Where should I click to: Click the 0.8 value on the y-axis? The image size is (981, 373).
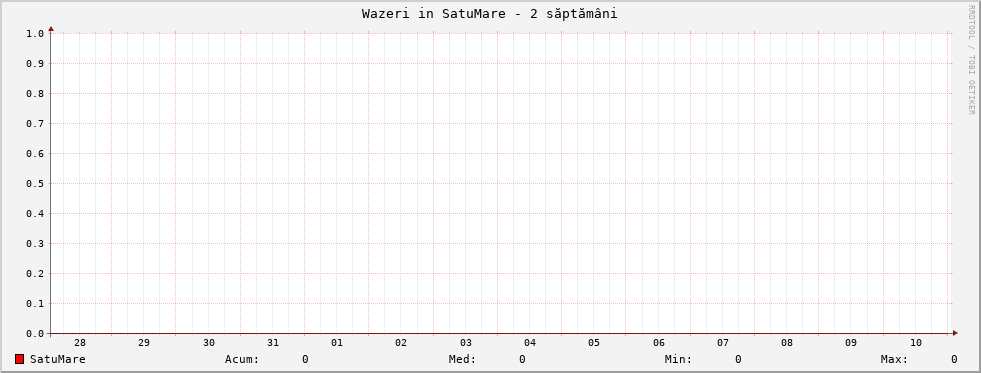(35, 93)
